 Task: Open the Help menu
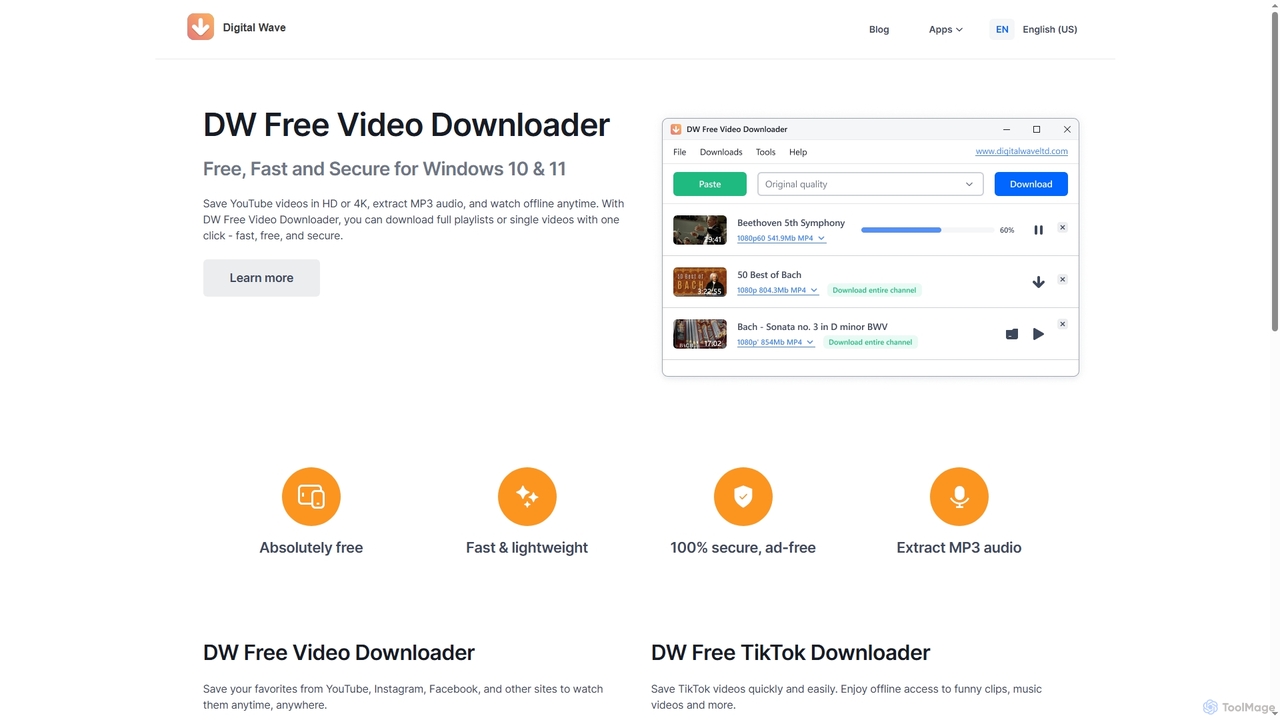[x=798, y=152]
